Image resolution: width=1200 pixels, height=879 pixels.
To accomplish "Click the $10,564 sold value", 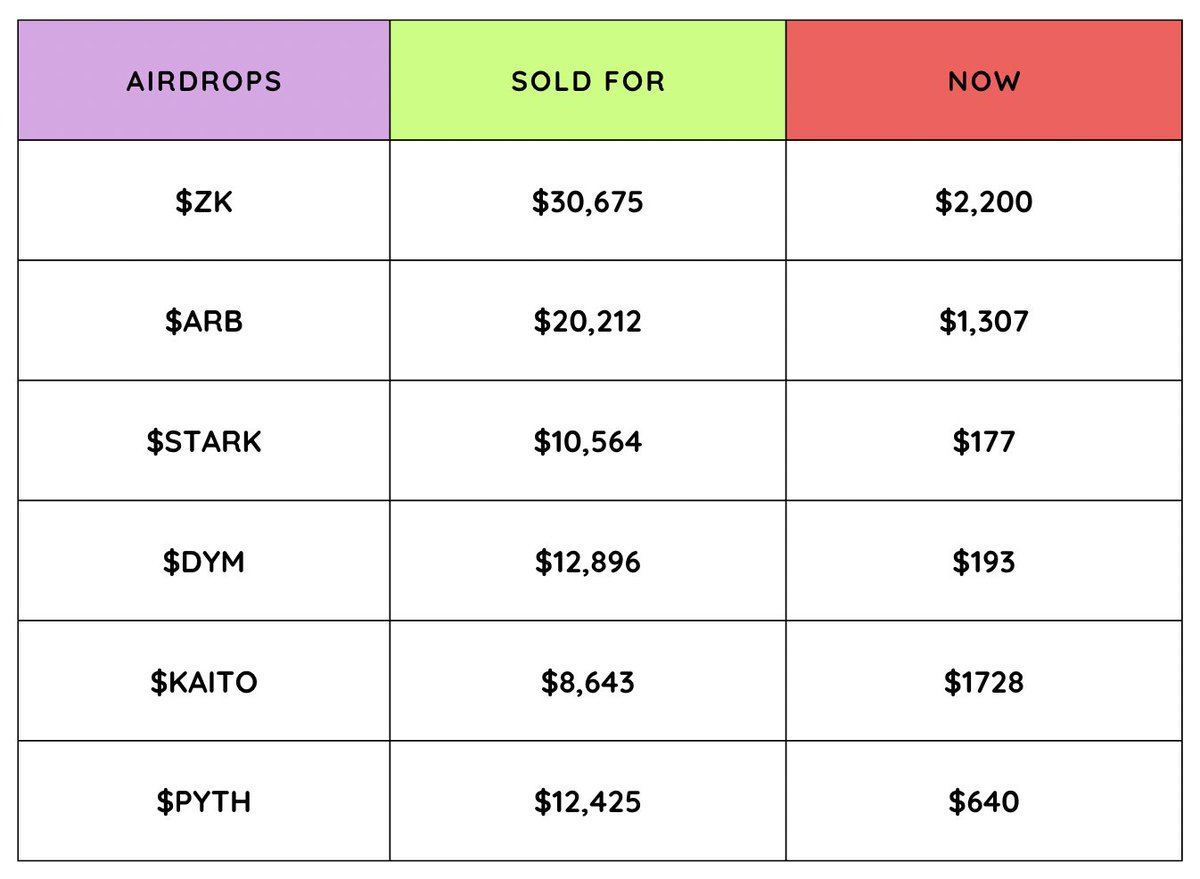I will point(588,442).
